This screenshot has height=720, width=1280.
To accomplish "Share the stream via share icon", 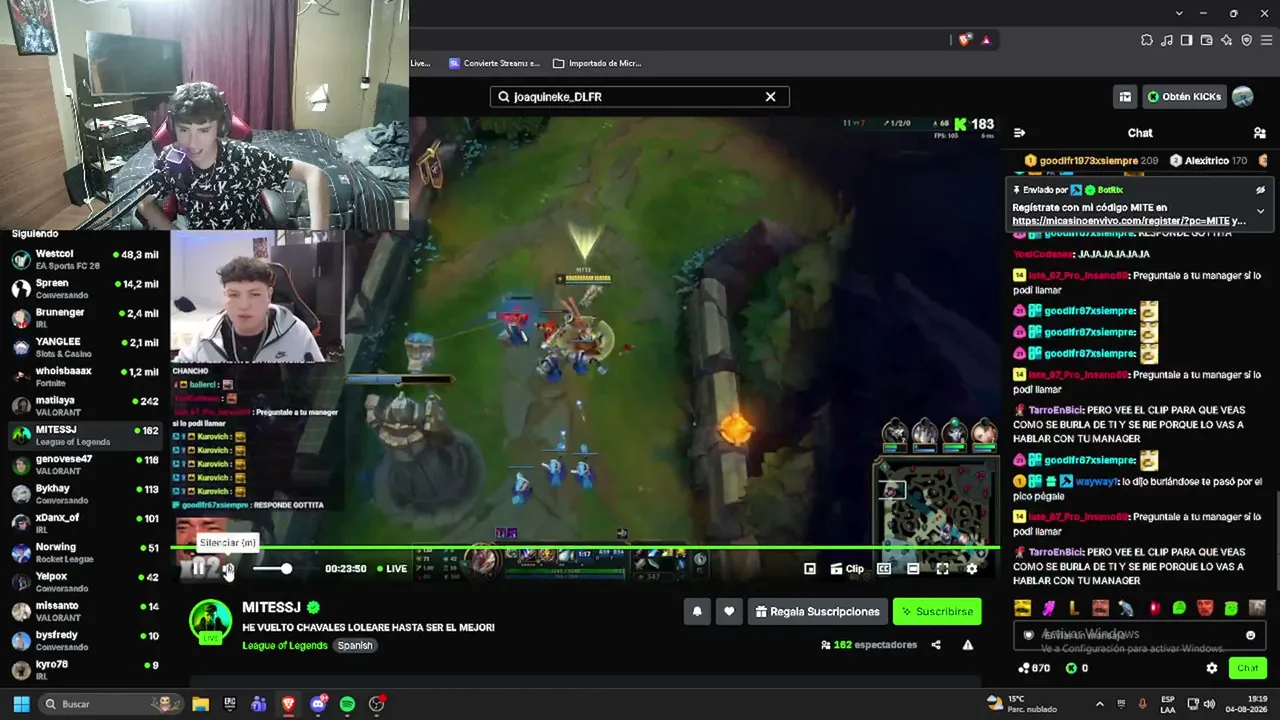I will pos(936,645).
